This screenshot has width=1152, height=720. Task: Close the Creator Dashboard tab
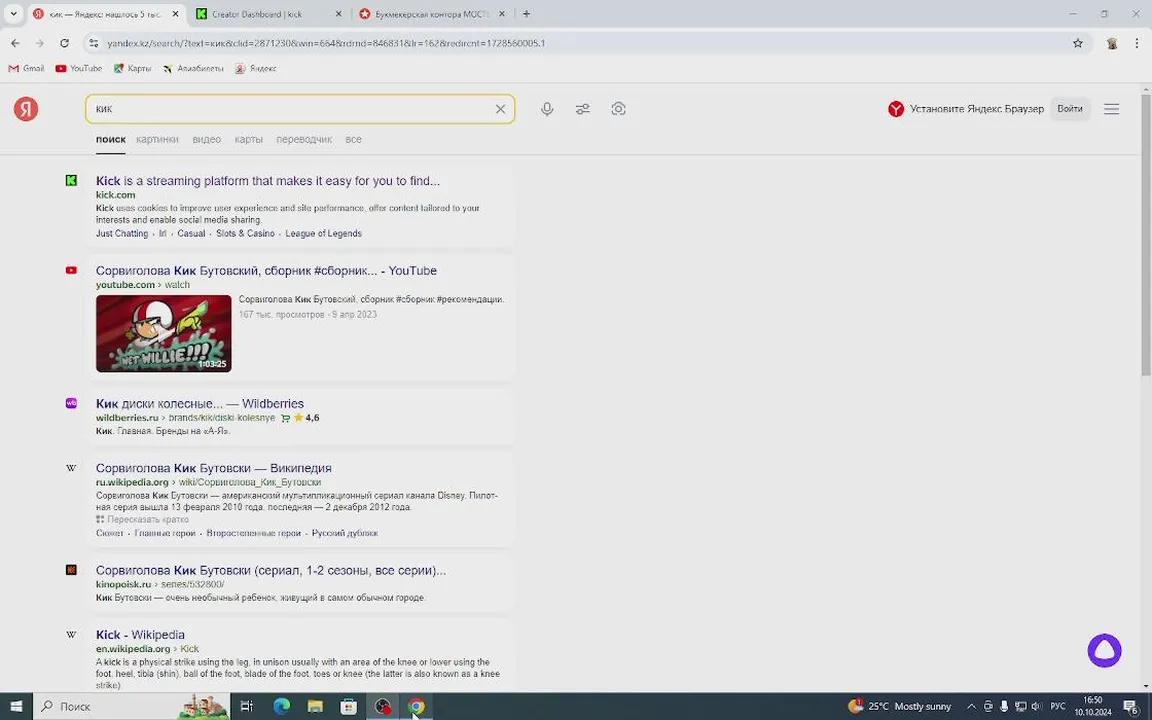point(338,14)
